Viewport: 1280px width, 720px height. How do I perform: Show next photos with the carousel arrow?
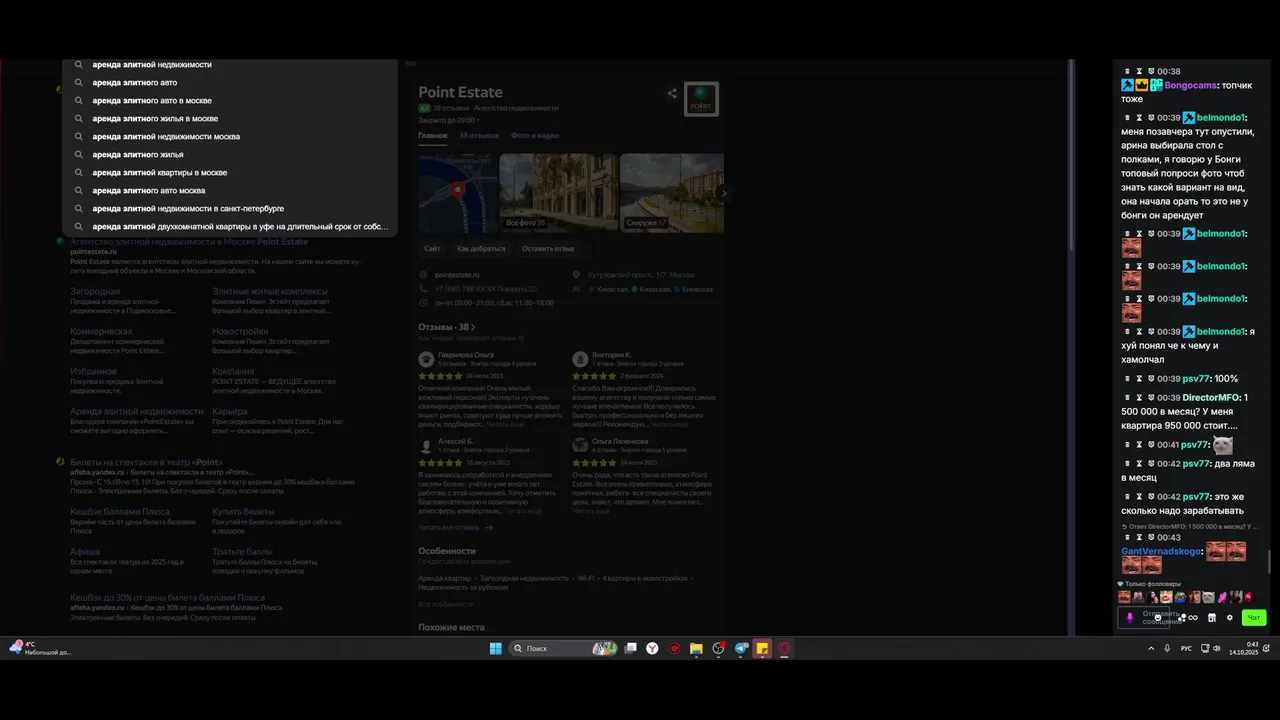click(x=724, y=193)
